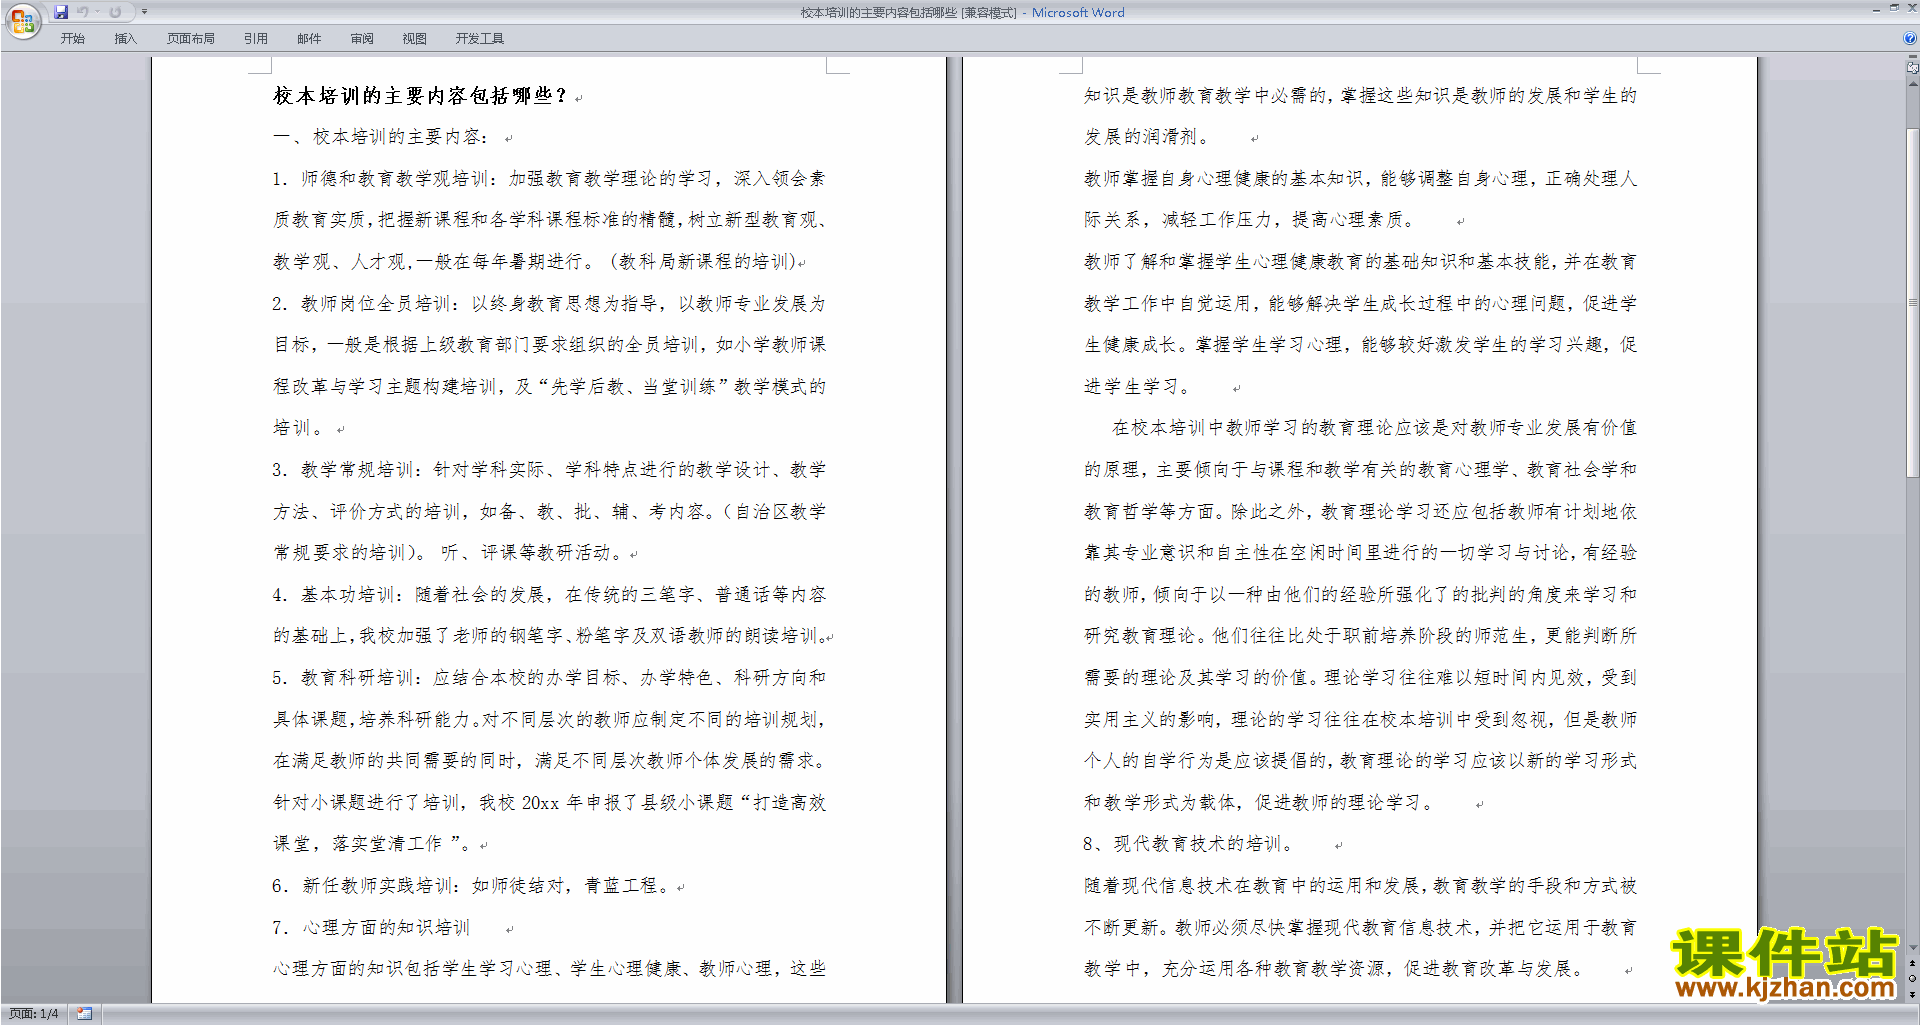Image resolution: width=1920 pixels, height=1025 pixels.
Task: Click the line starting 4. 基本功培训
Action: (x=549, y=595)
